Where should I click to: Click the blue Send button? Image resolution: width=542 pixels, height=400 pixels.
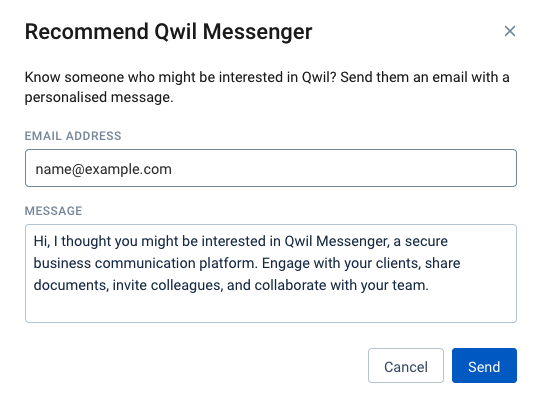(x=484, y=365)
